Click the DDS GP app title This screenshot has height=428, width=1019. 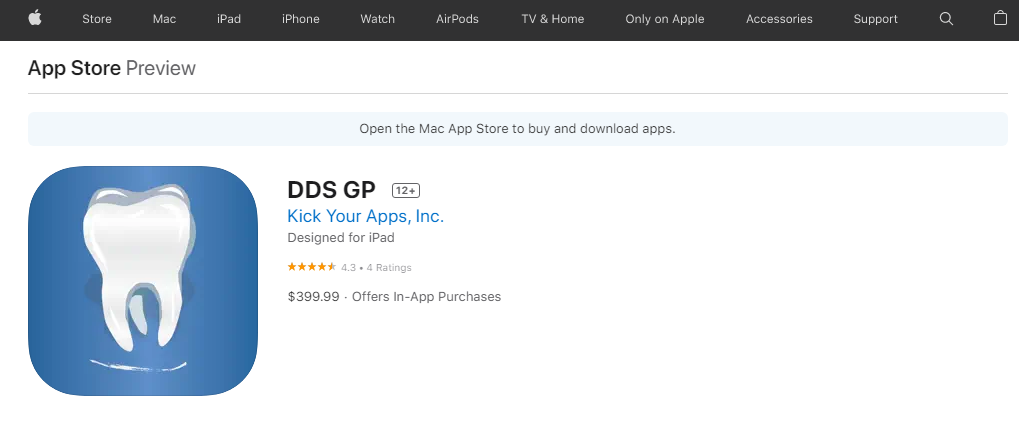331,190
